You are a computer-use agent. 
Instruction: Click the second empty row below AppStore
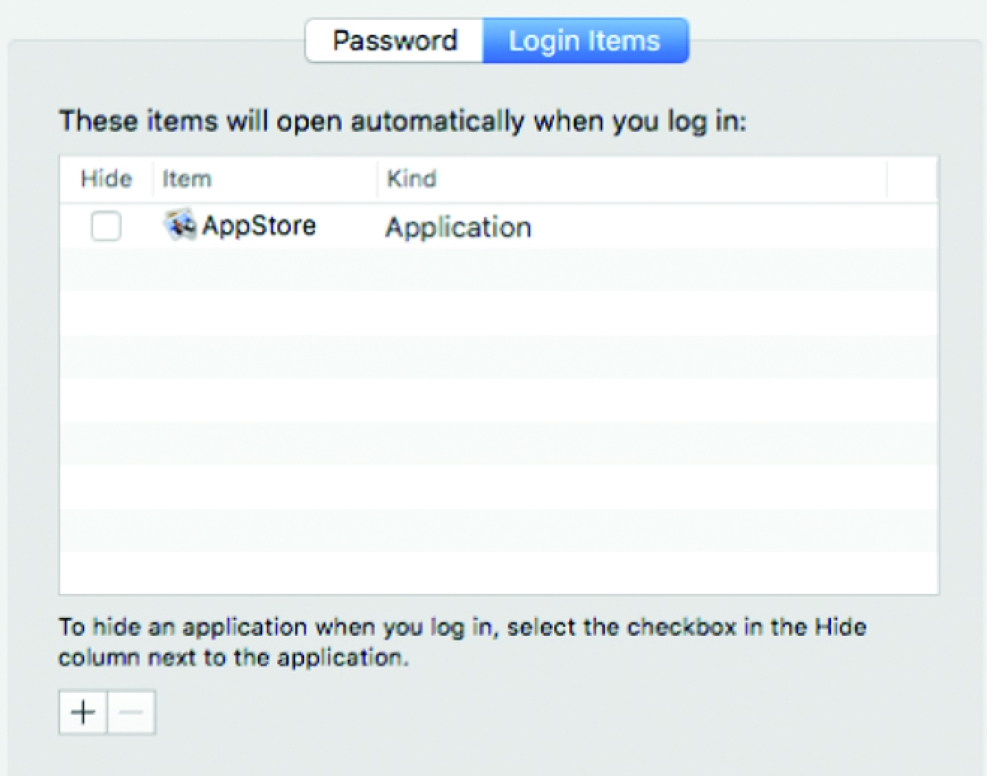point(498,313)
